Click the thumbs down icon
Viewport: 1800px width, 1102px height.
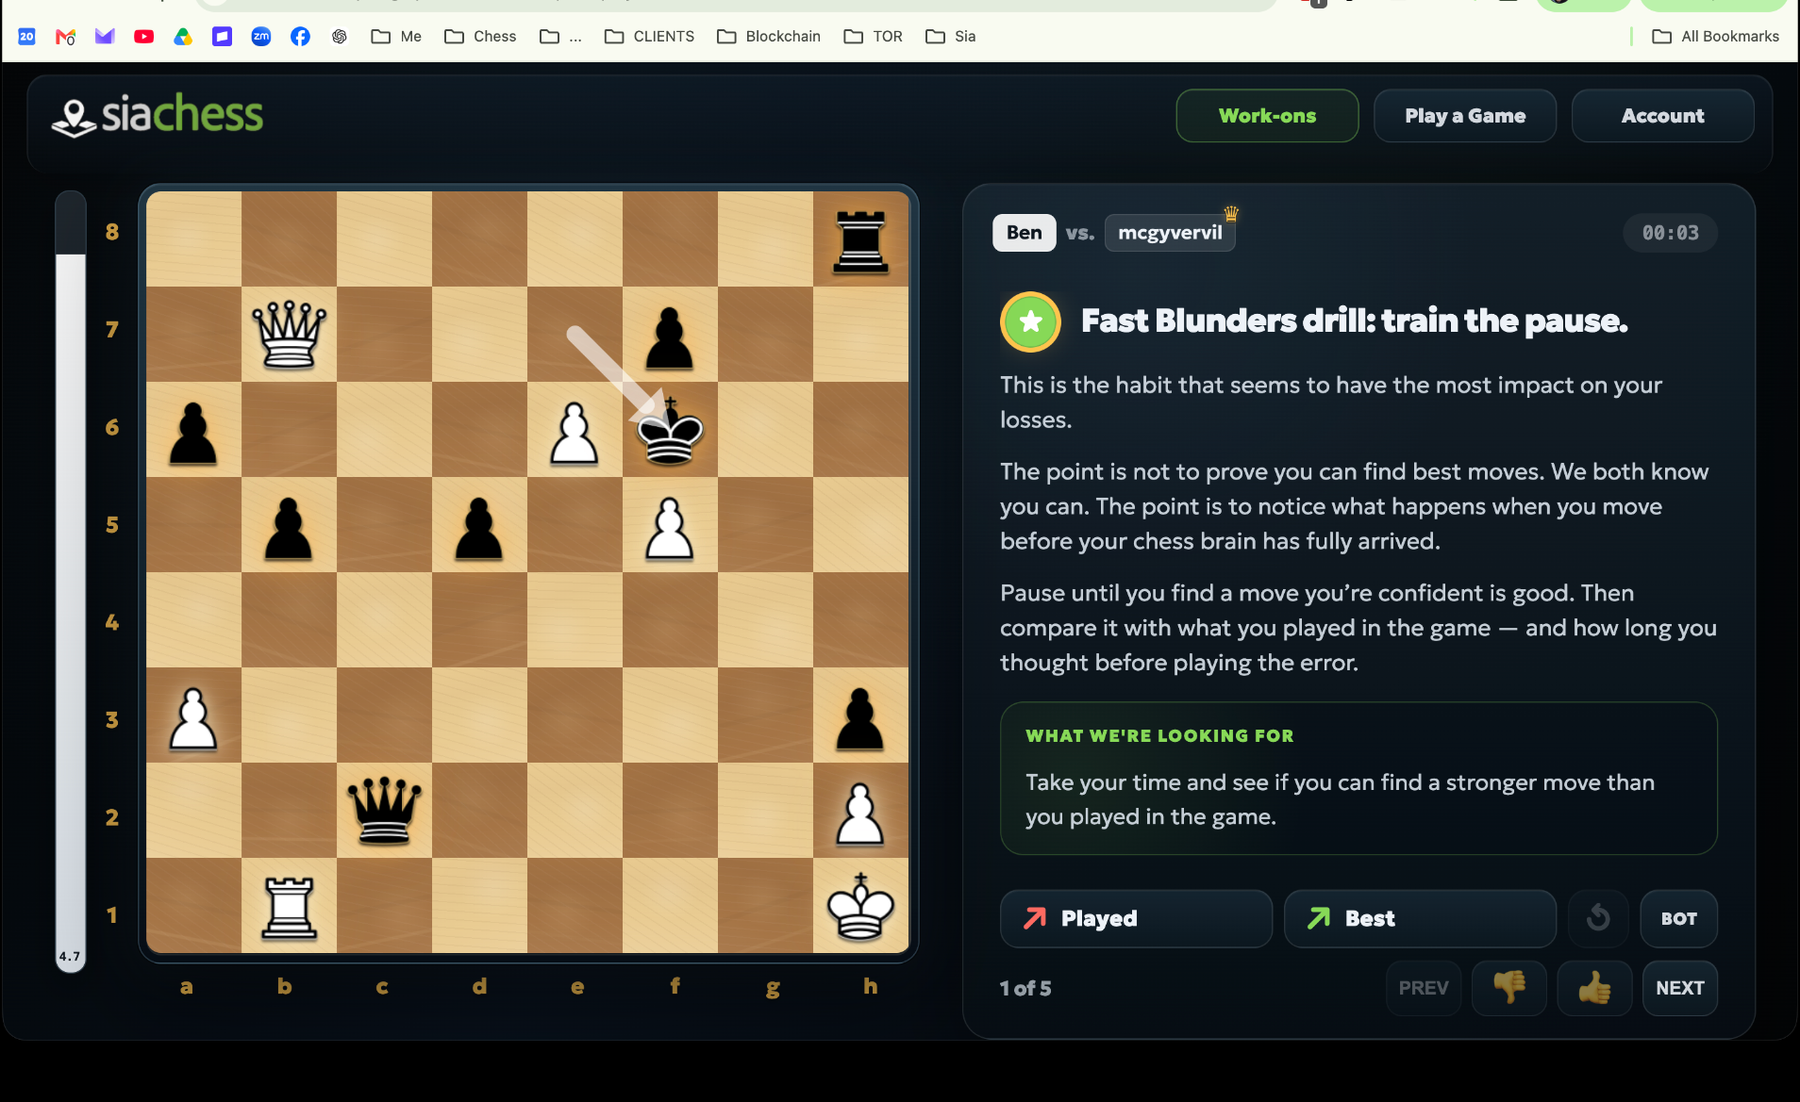coord(1509,988)
